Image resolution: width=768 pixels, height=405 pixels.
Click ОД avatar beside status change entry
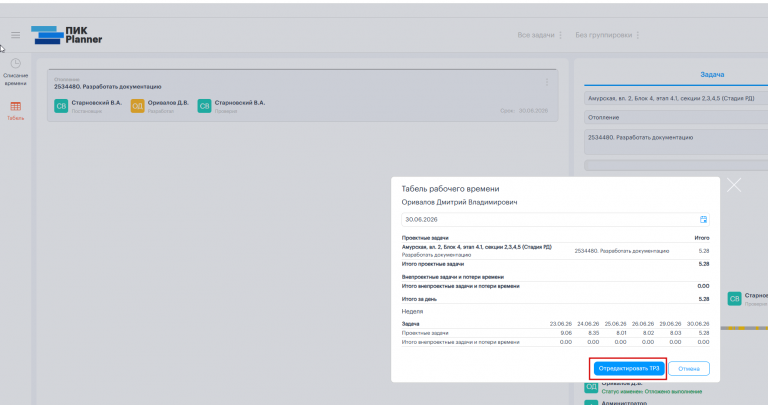(x=591, y=387)
